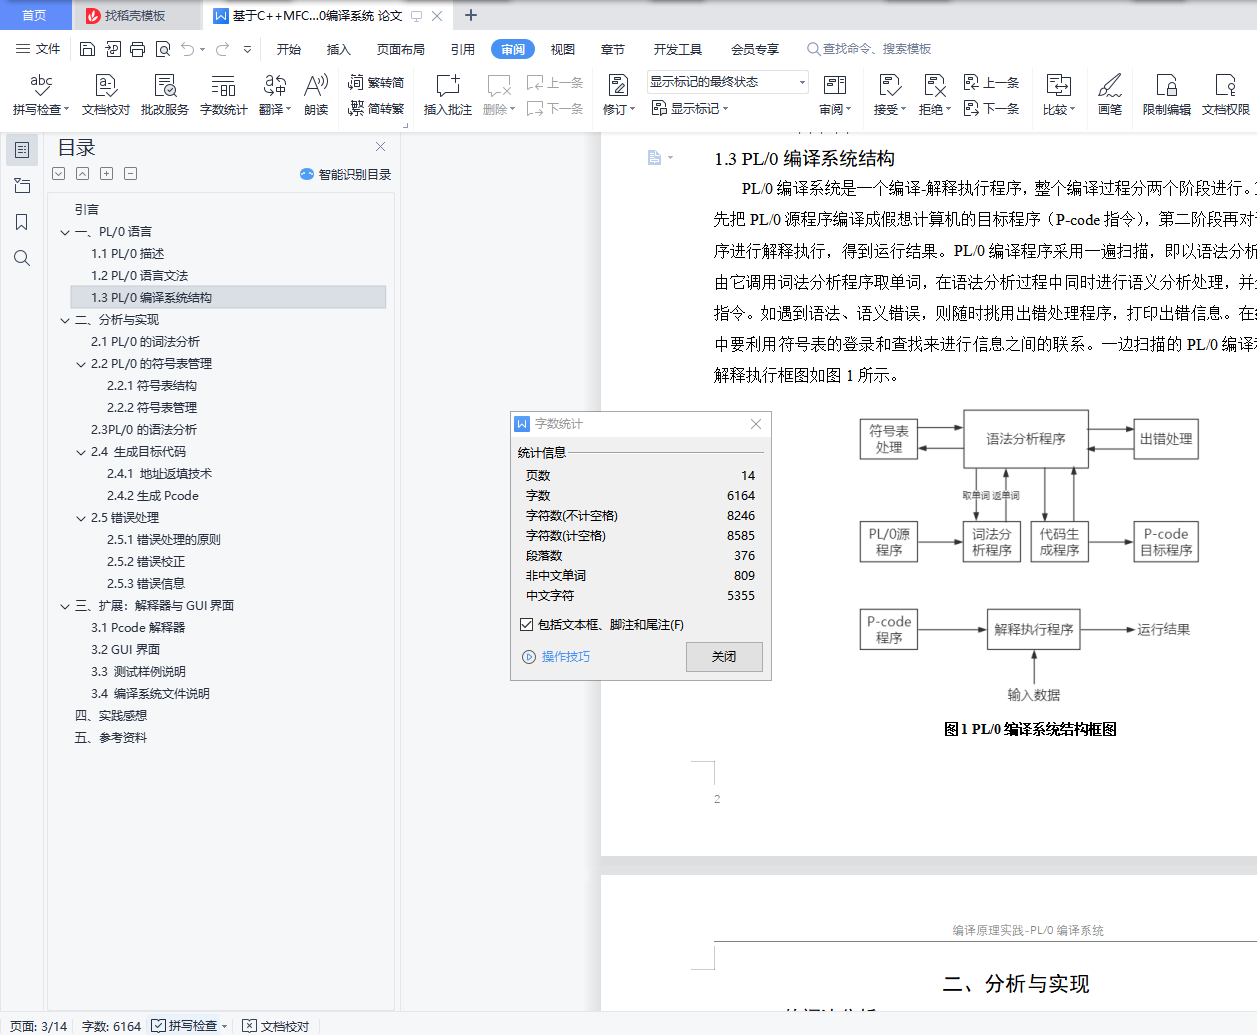Screen dimensions: 1257x1035
Task: Click the Save icon in quick toolbar
Action: pos(87,49)
